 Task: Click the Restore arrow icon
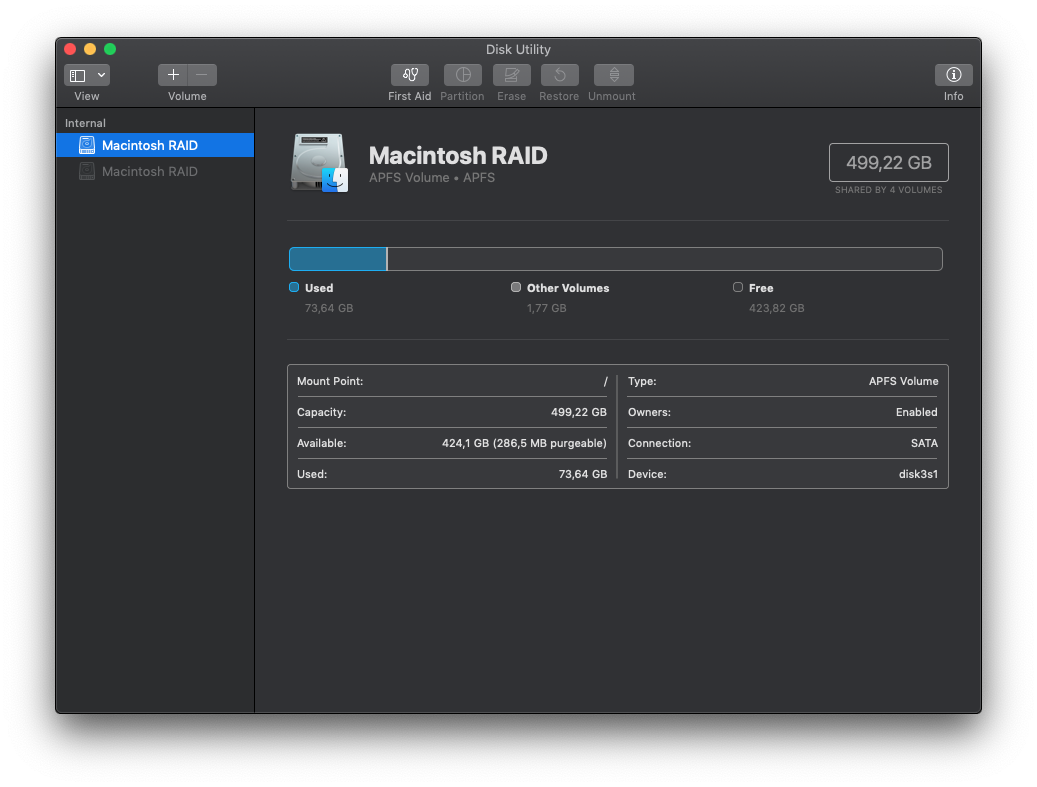coord(560,75)
